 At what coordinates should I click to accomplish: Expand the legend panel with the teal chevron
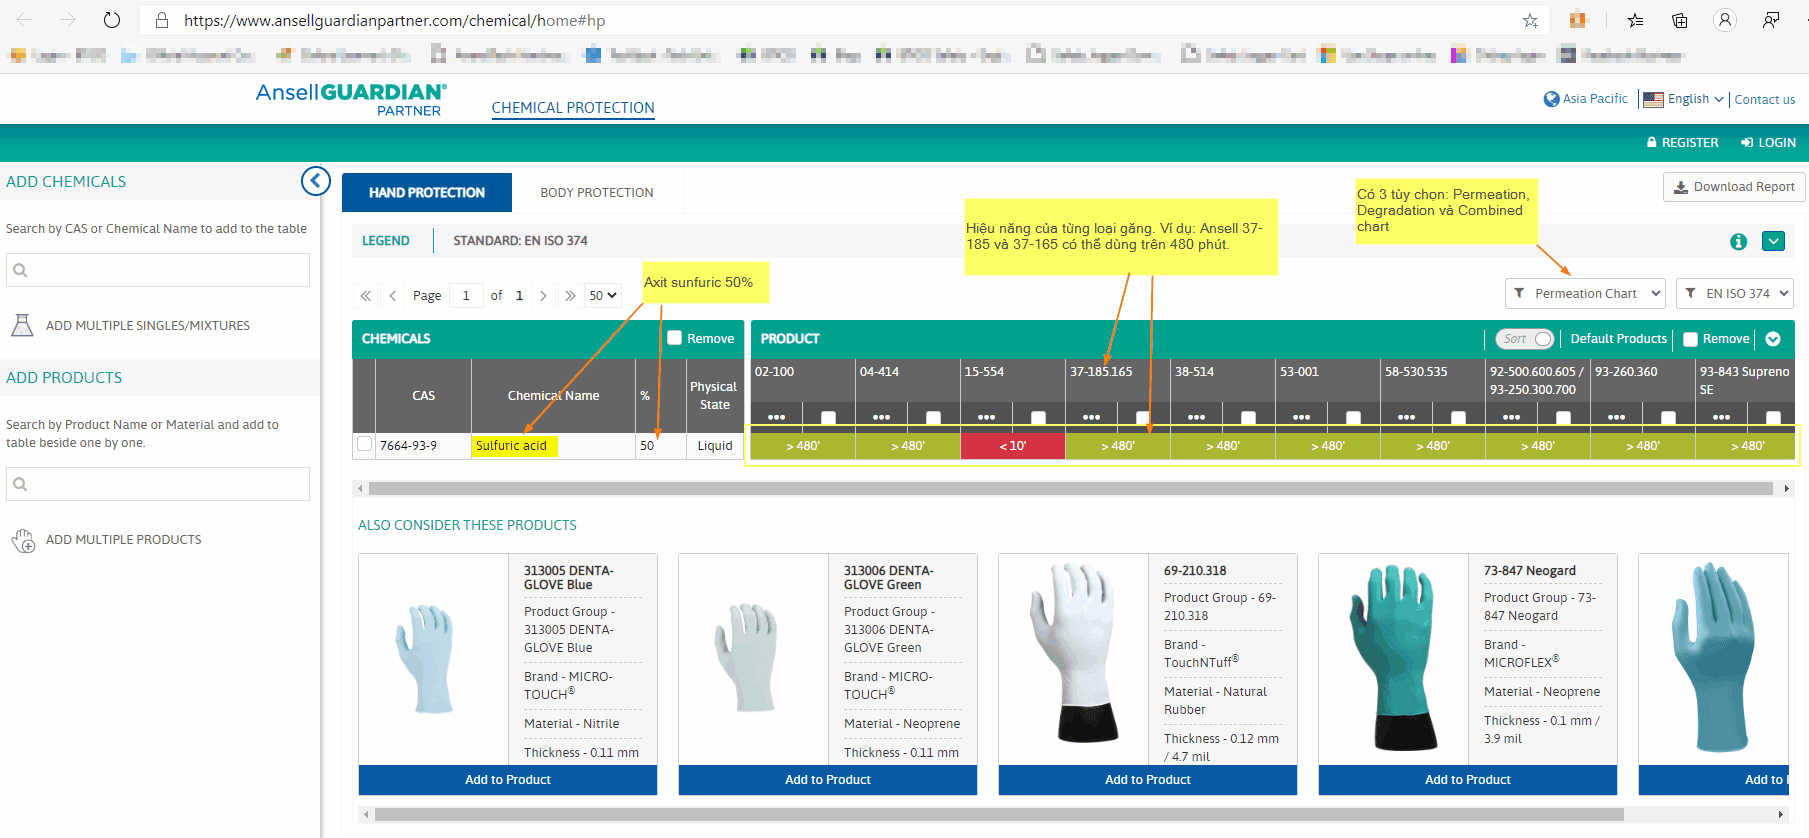(1774, 241)
